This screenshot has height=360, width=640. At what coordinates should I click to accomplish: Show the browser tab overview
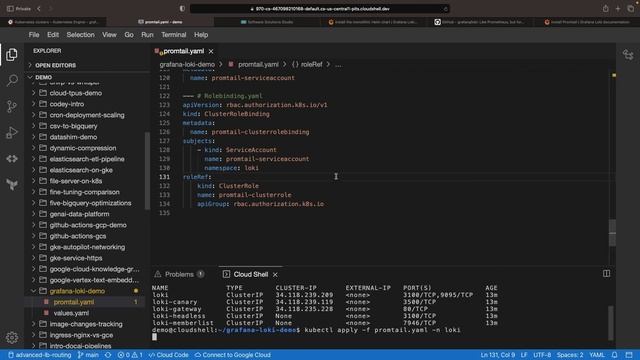tap(631, 9)
